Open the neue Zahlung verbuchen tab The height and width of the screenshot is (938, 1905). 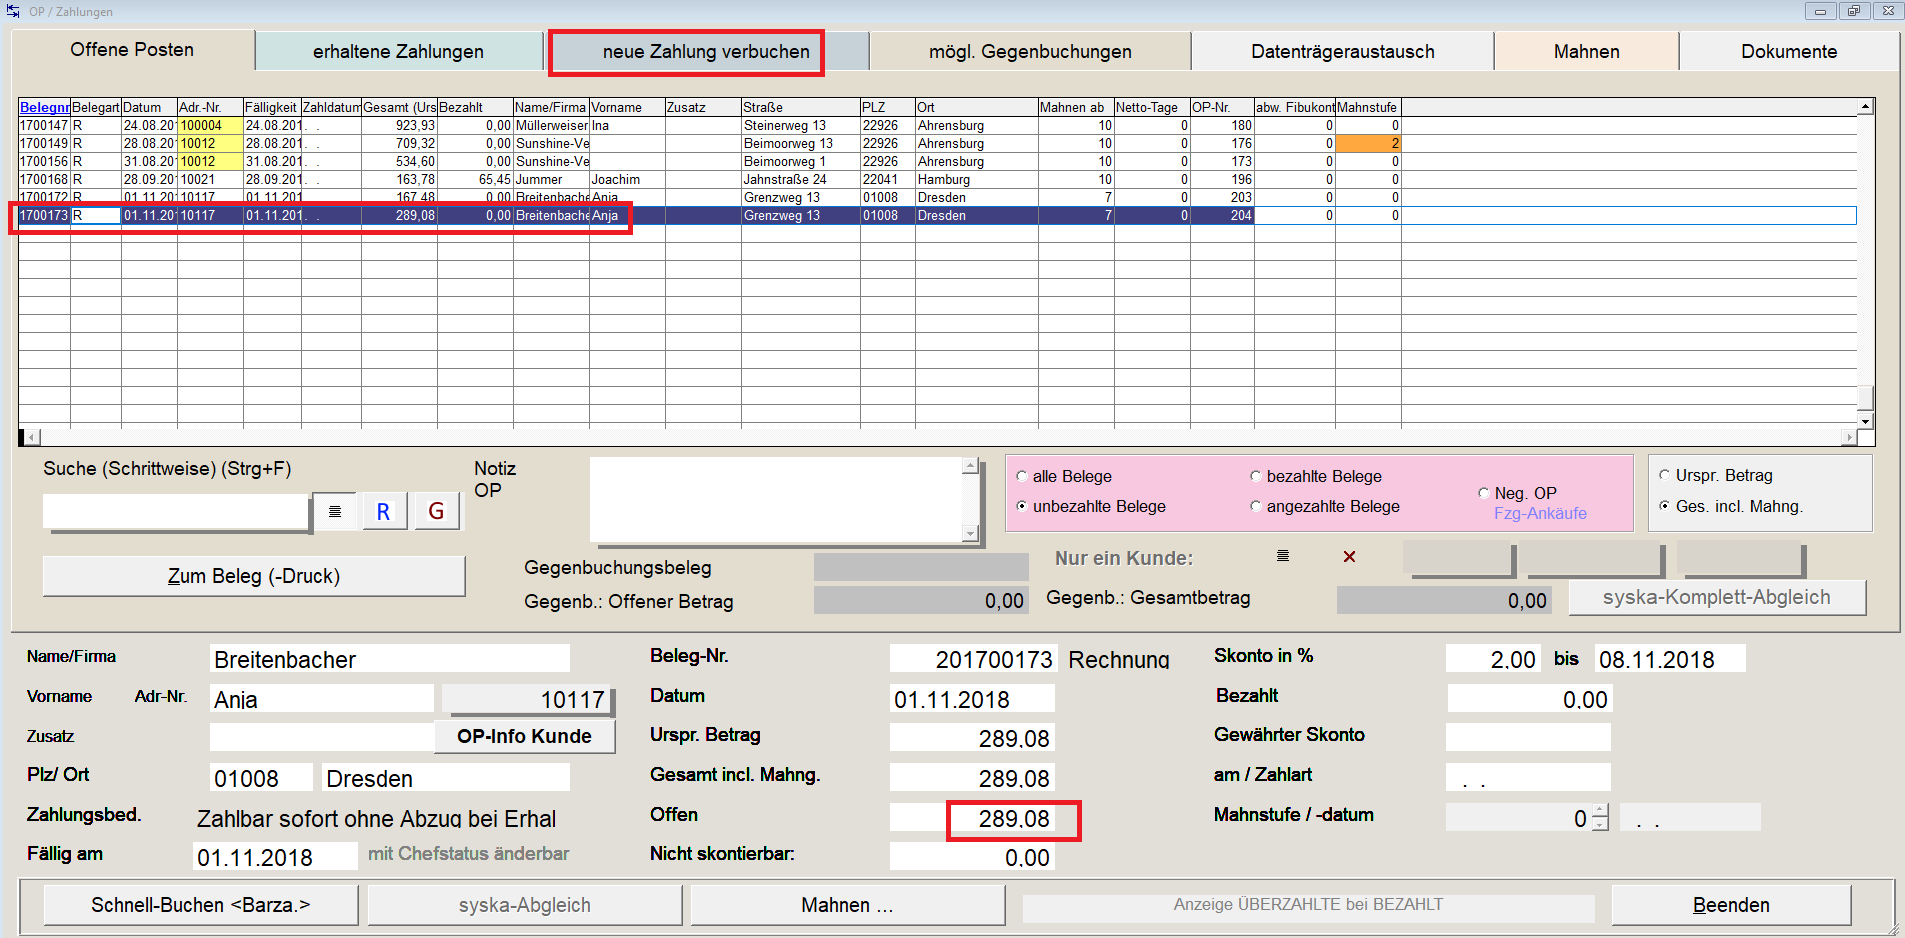(x=706, y=51)
